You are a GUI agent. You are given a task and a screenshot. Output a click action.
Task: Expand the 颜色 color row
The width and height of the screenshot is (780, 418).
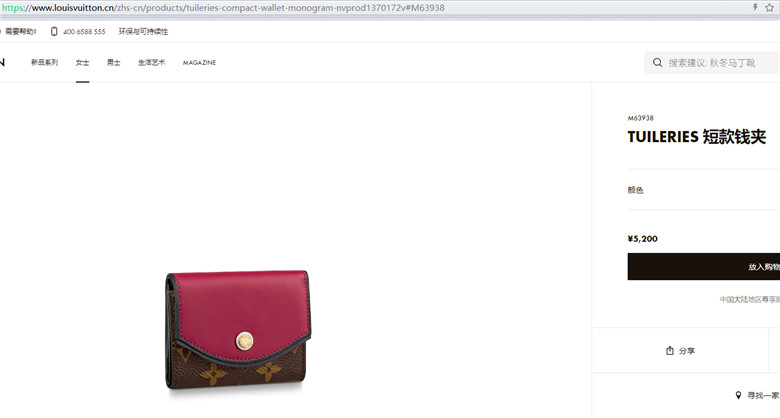click(x=703, y=190)
